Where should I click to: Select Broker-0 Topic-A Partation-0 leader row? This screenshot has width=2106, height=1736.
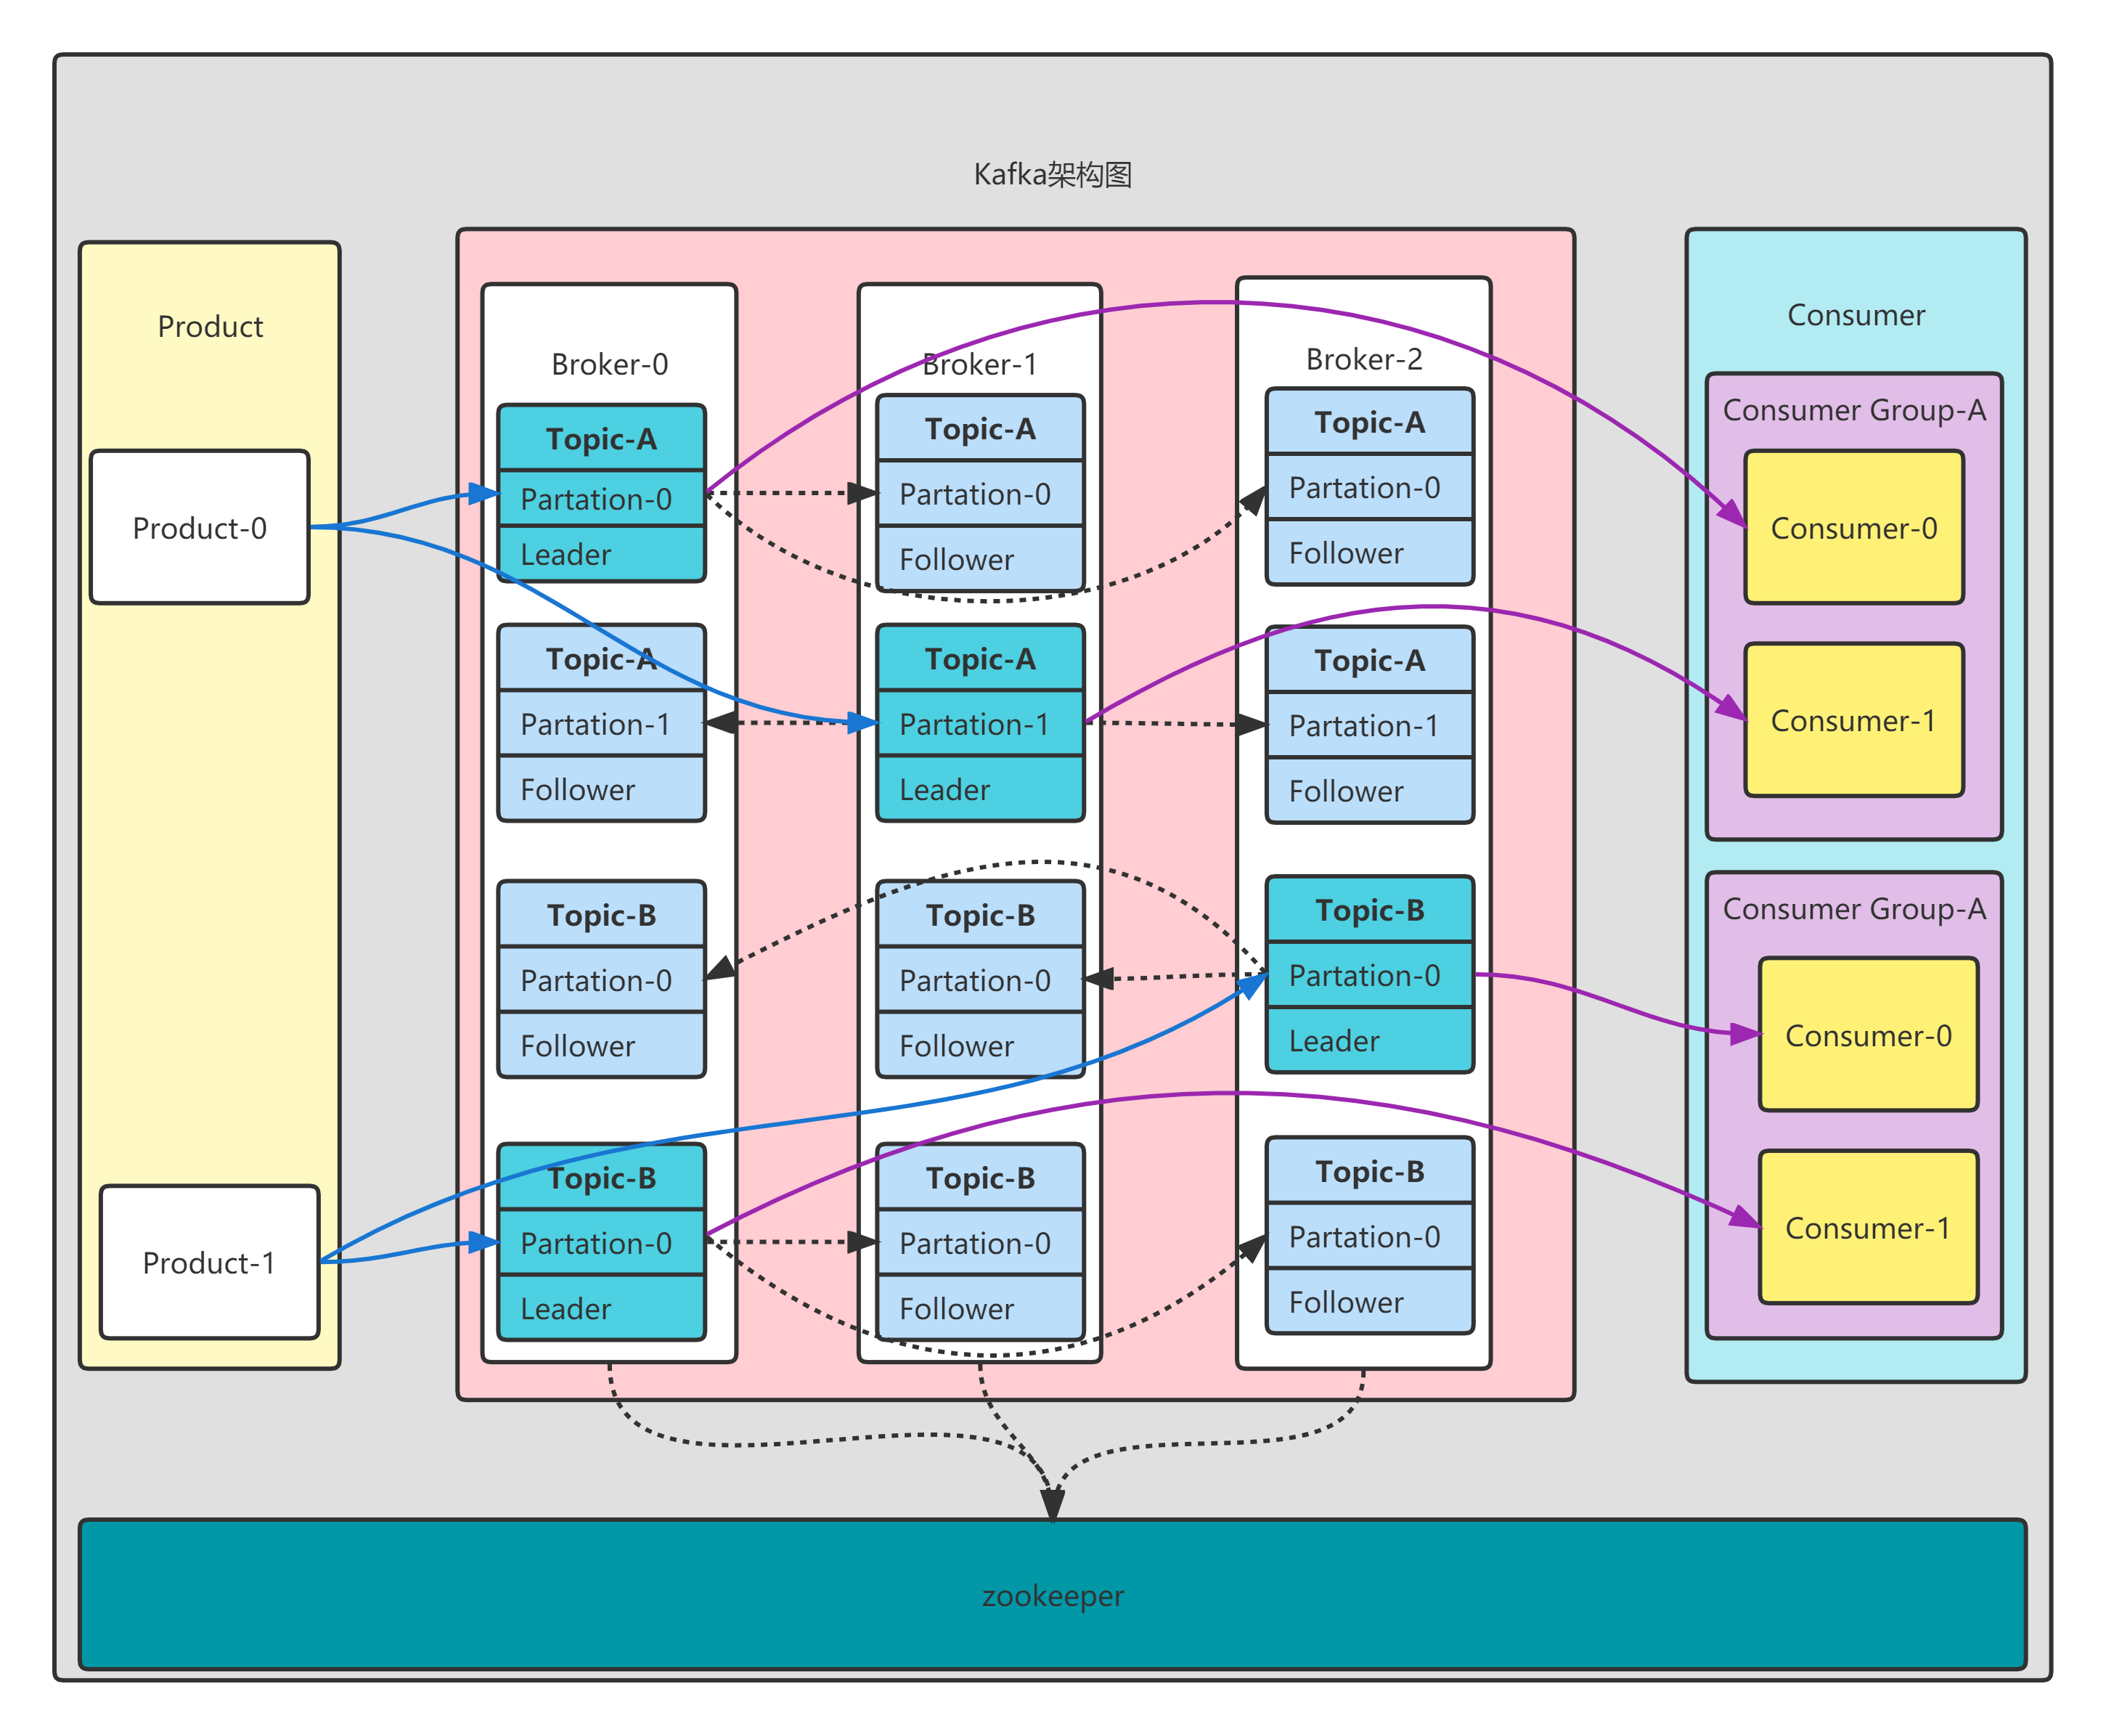coord(597,498)
